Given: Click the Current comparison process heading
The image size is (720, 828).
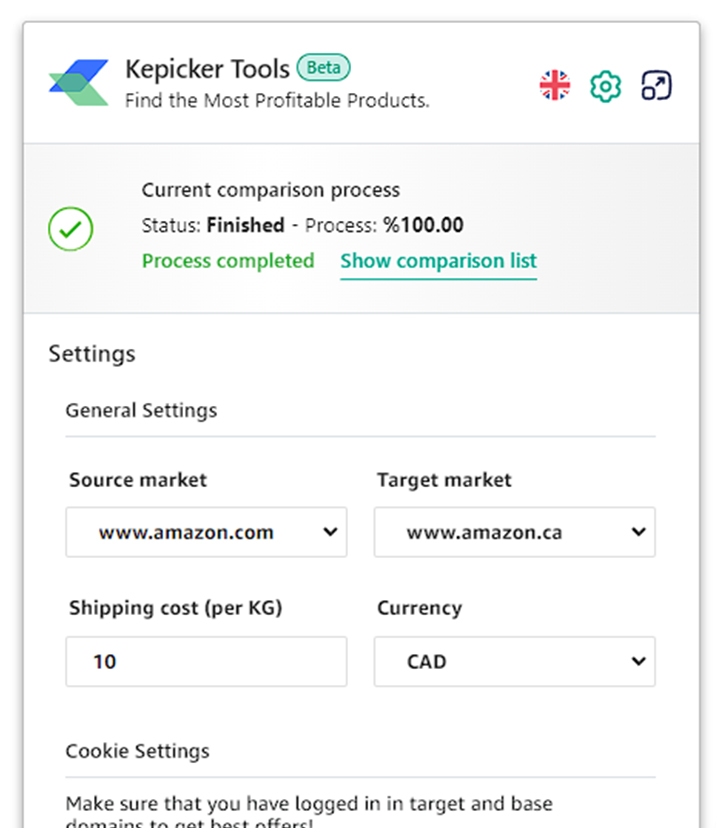Looking at the screenshot, I should (x=270, y=189).
